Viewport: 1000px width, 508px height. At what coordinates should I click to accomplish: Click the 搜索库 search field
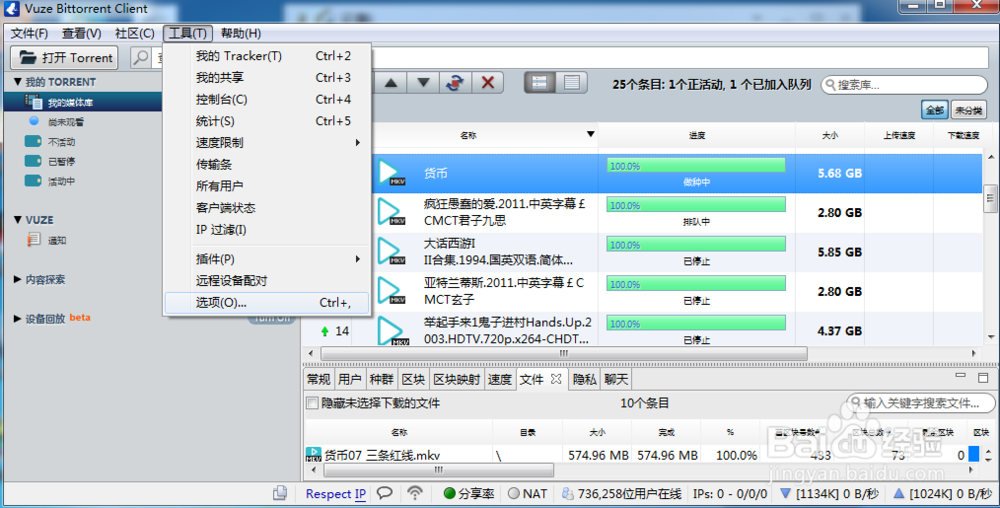click(904, 85)
